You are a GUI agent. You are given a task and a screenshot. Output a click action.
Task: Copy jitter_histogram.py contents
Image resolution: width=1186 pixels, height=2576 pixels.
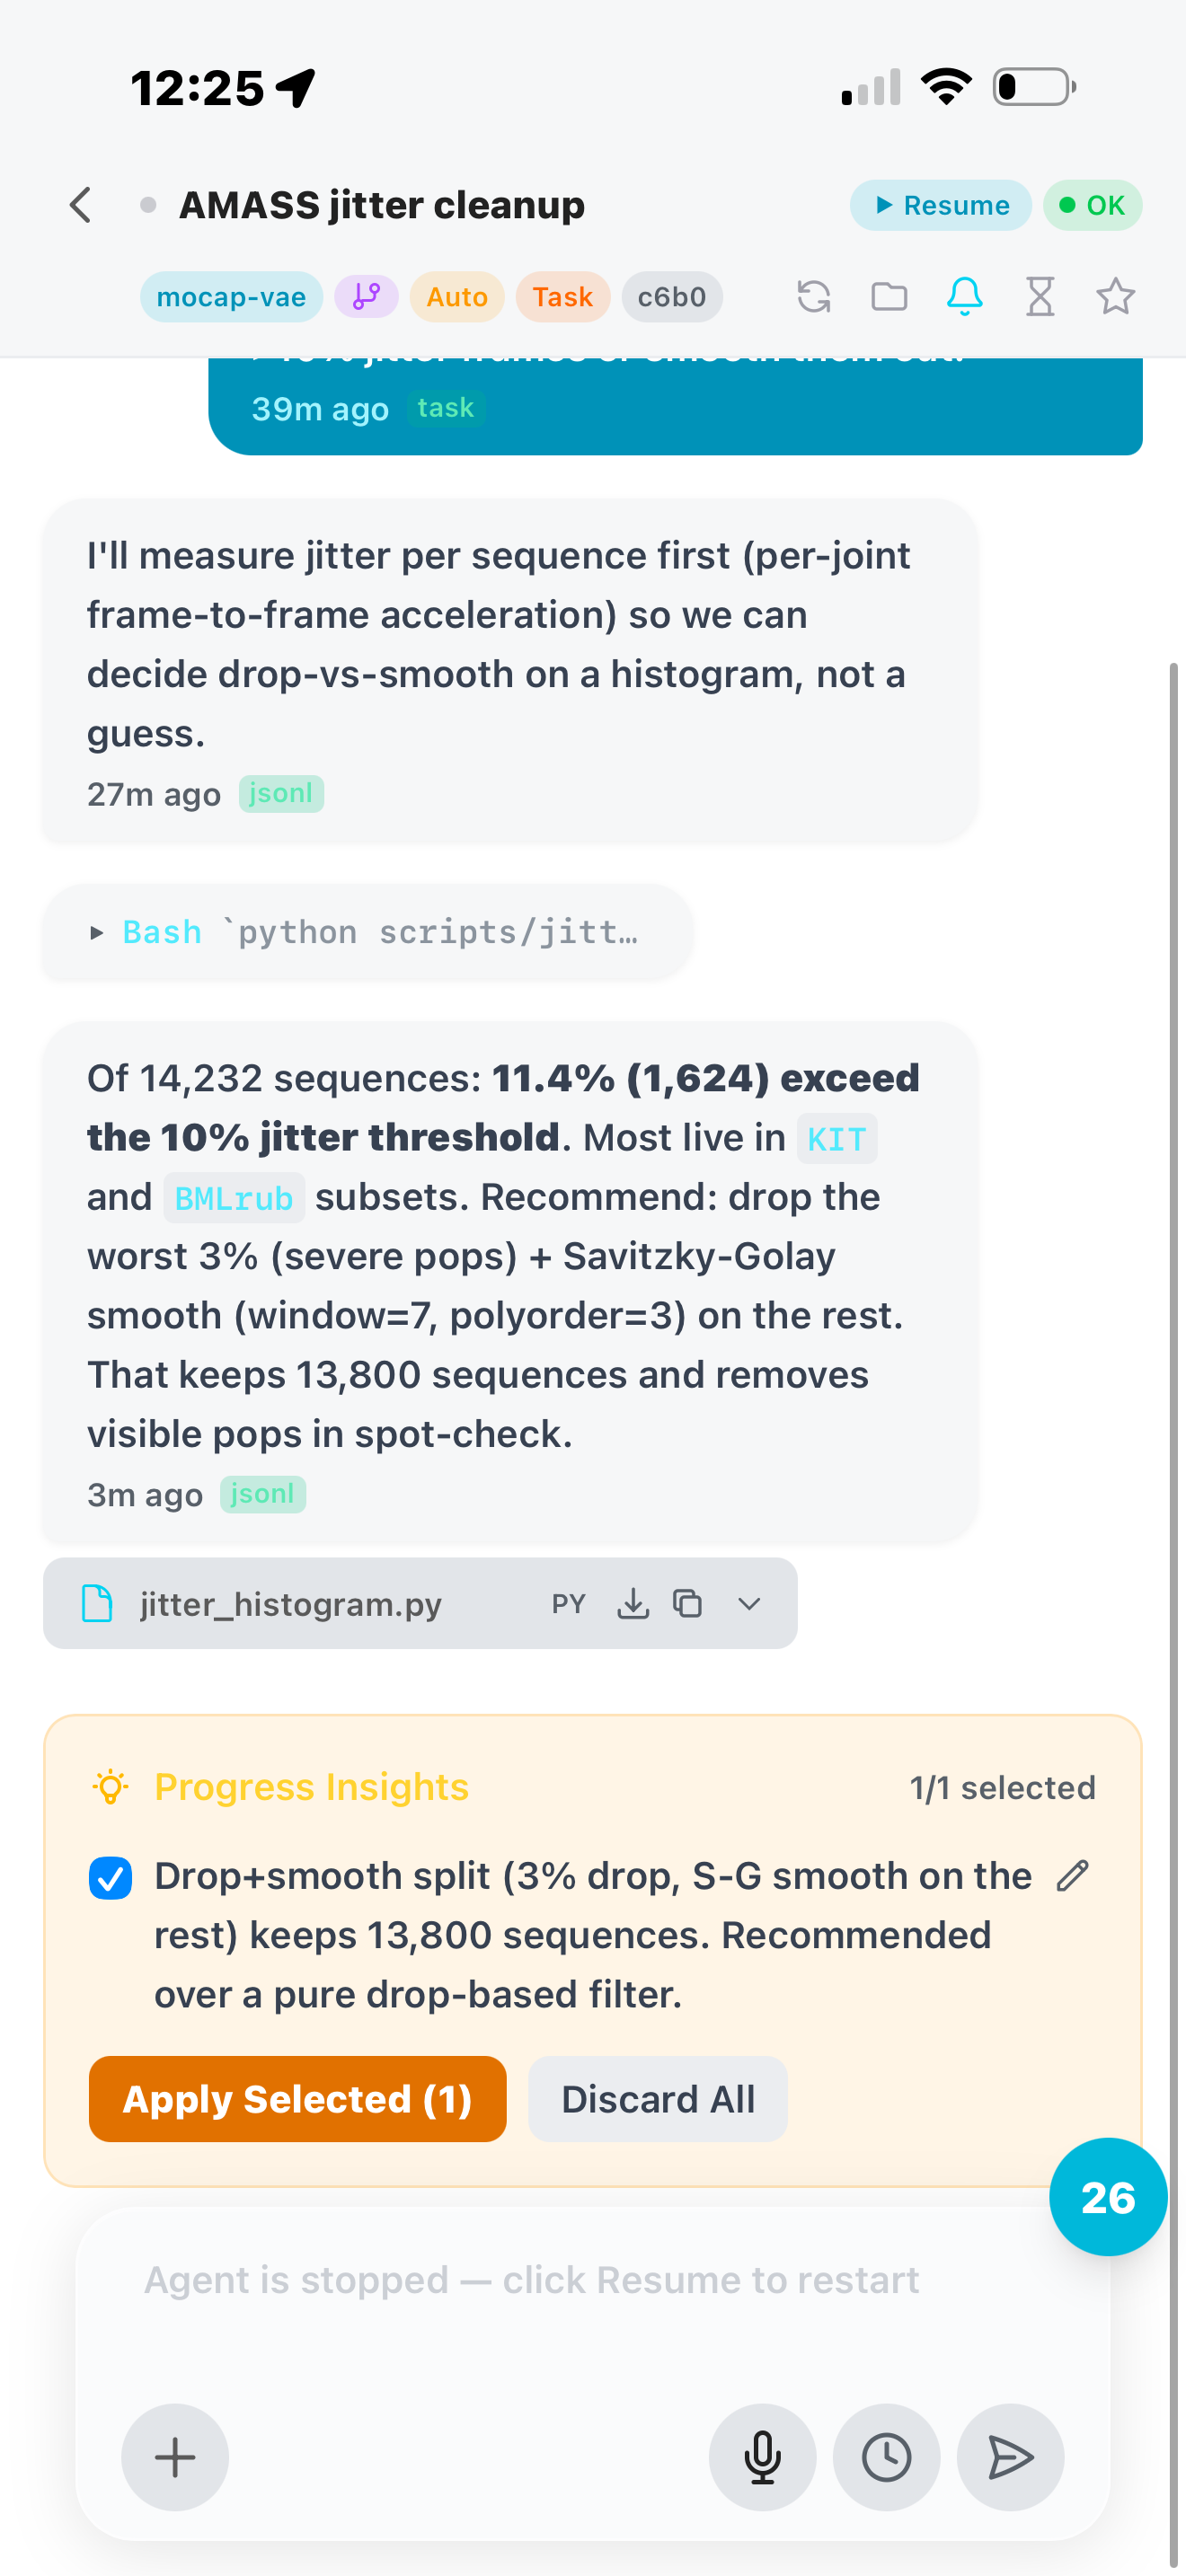tap(688, 1604)
